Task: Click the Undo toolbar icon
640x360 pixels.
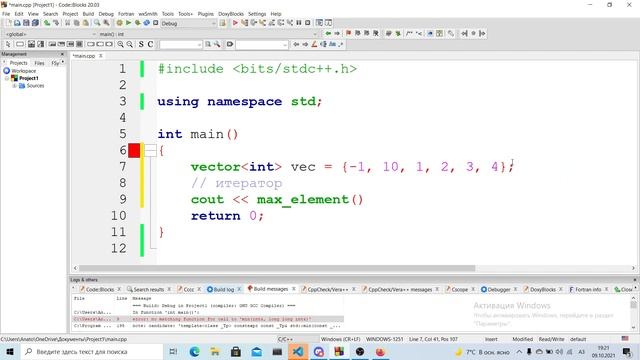Action: [47, 23]
